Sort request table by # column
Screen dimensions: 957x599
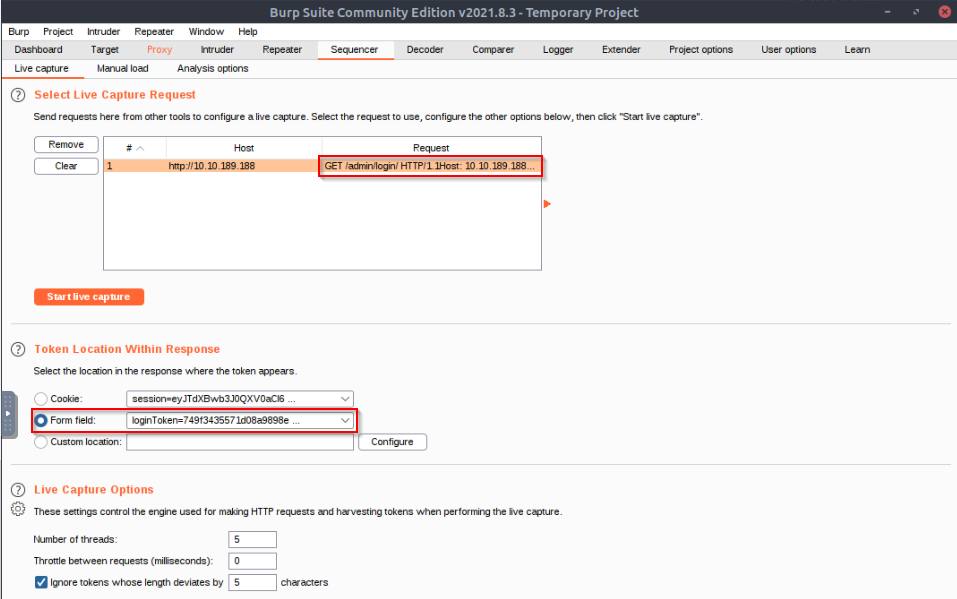coord(134,148)
